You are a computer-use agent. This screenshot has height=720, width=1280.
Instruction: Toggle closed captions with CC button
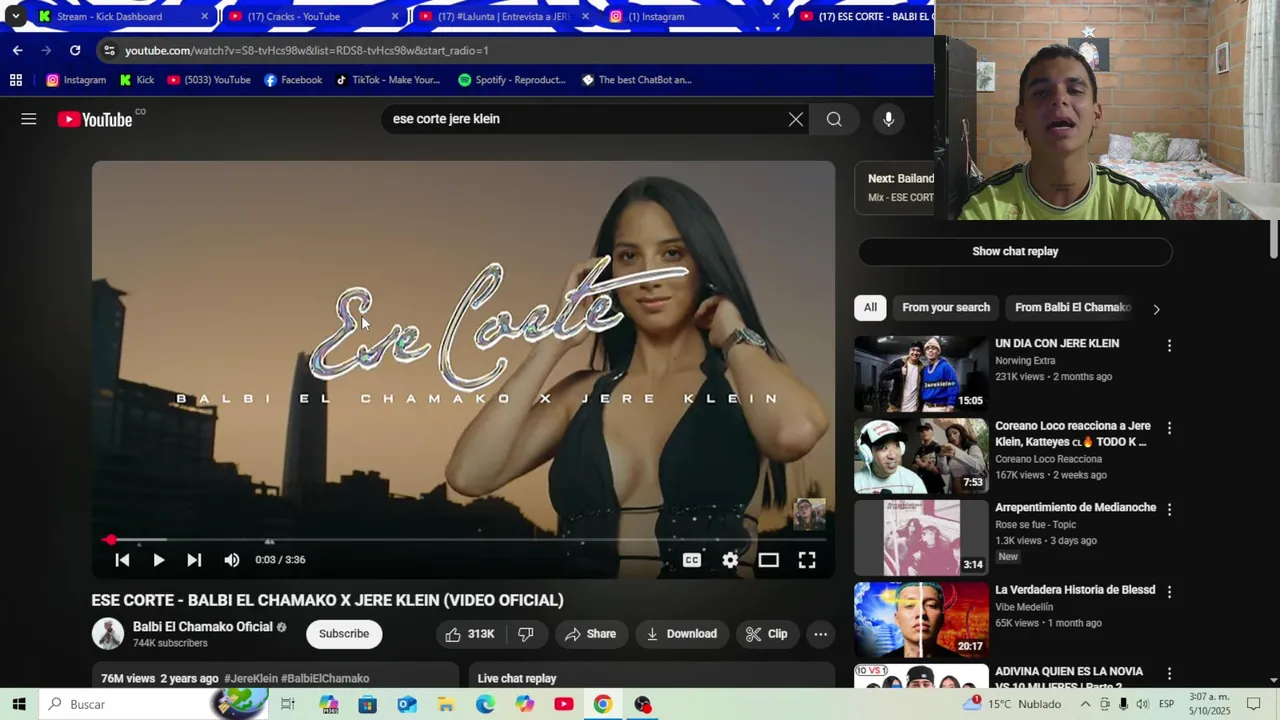pyautogui.click(x=691, y=560)
